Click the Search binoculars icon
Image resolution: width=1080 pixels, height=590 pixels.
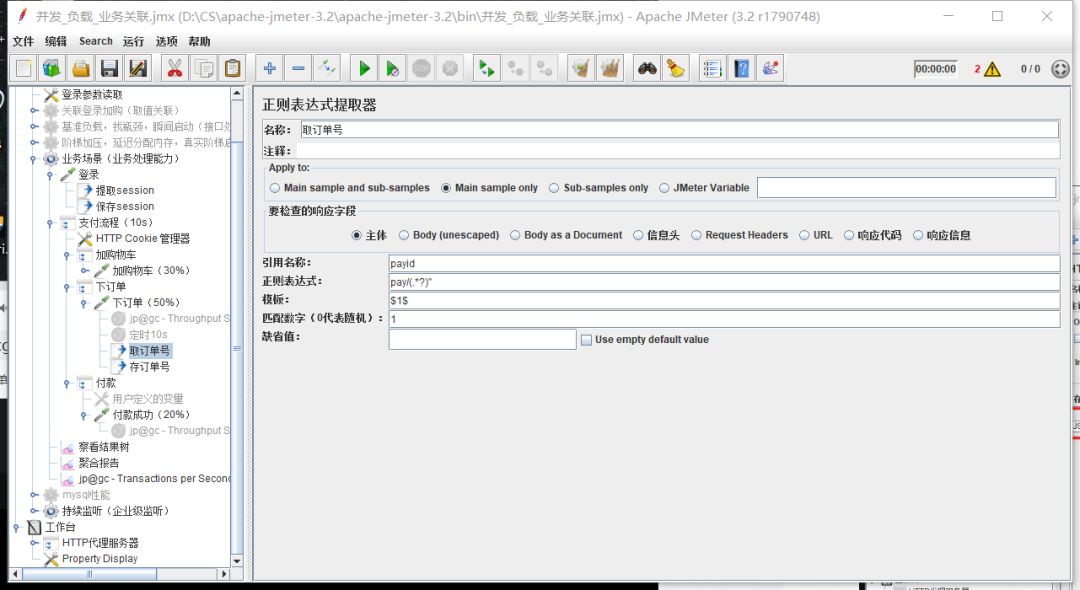pos(645,67)
